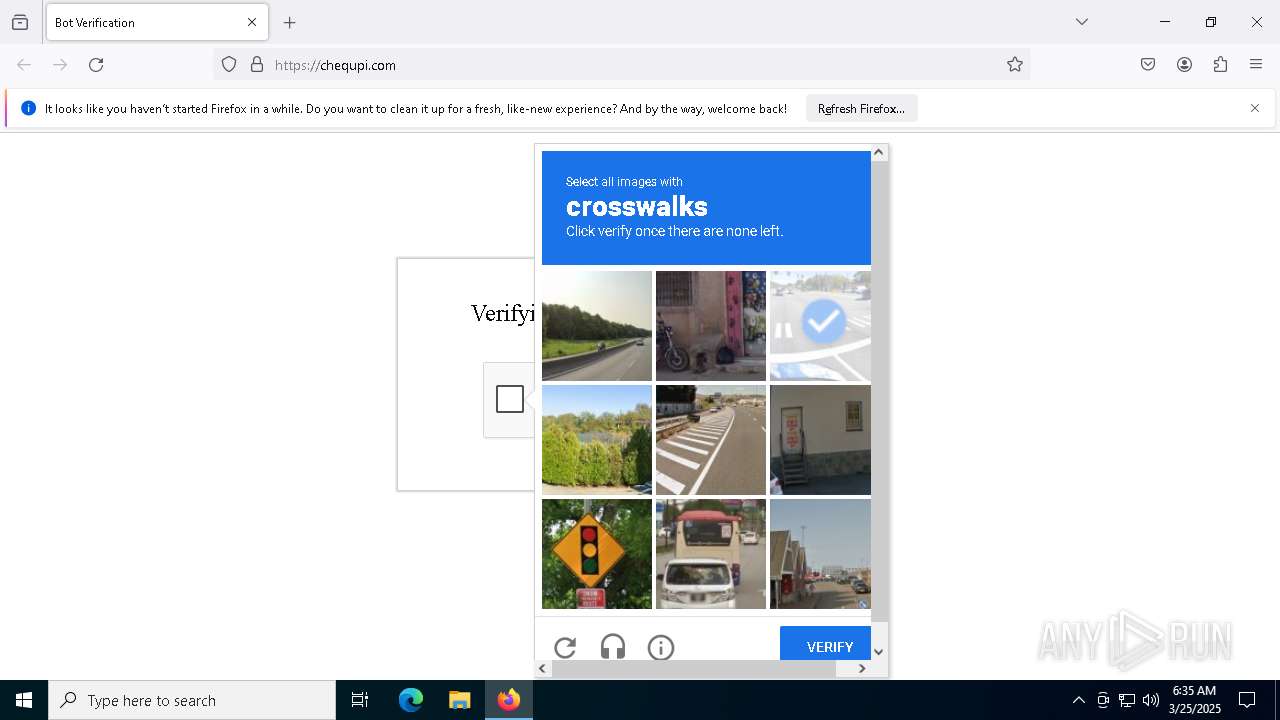This screenshot has height=720, width=1280.
Task: Focus the chequpi.com address bar
Action: (x=621, y=65)
